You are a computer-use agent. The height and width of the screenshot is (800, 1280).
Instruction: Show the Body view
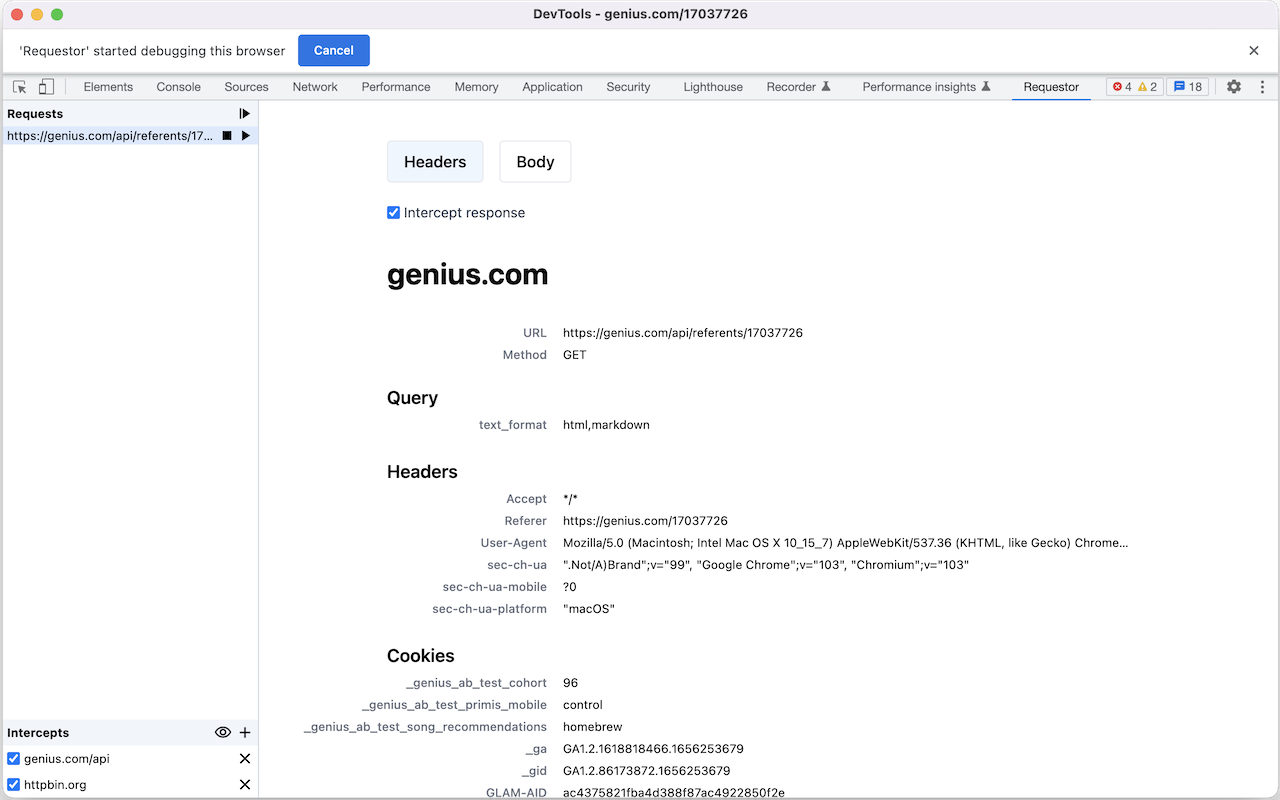[x=535, y=162]
